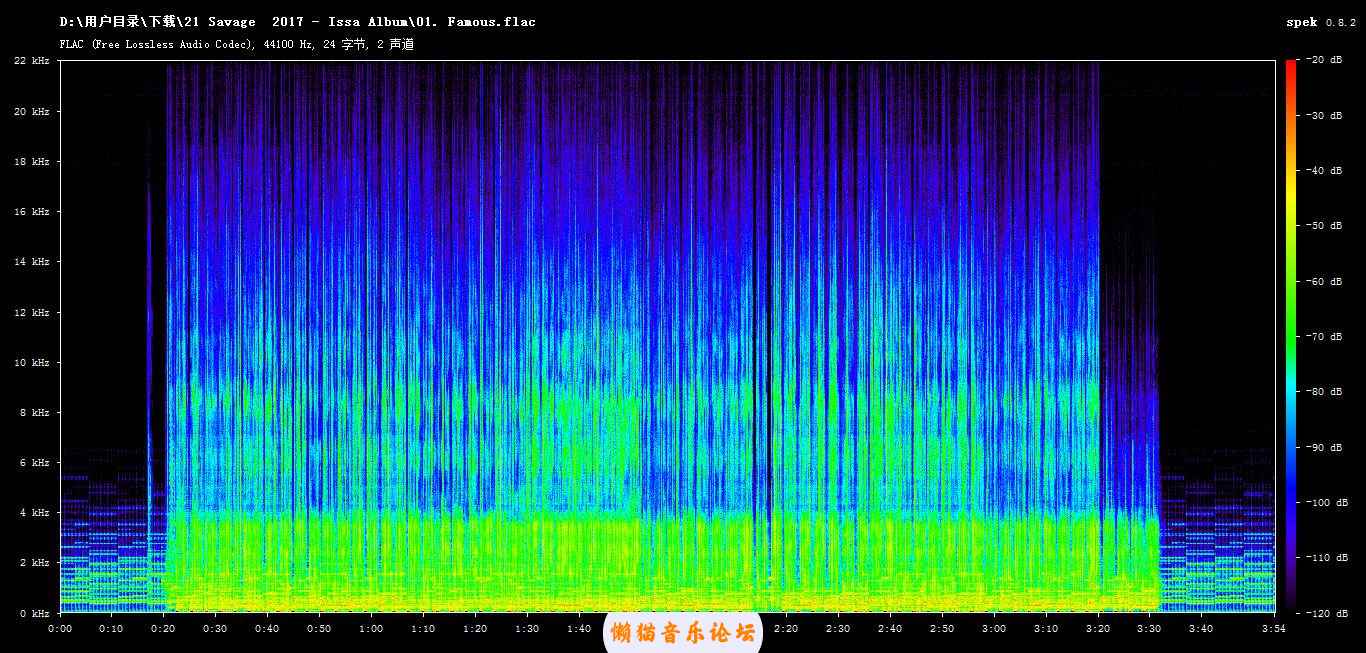Screen dimensions: 1366x653
Task: Click the 1:40 time axis label
Action: [x=579, y=628]
